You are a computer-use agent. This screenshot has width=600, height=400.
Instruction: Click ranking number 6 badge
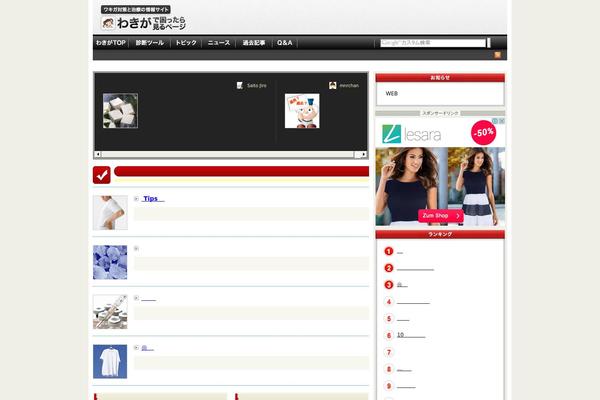389,335
